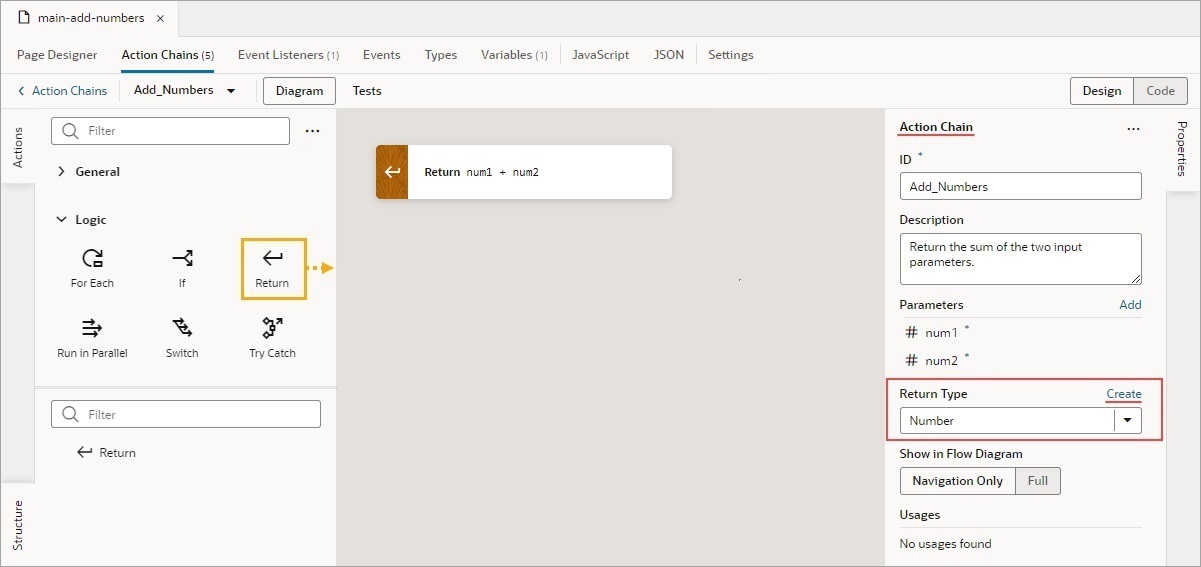
Task: Click the num1 number type icon
Action: pos(911,333)
